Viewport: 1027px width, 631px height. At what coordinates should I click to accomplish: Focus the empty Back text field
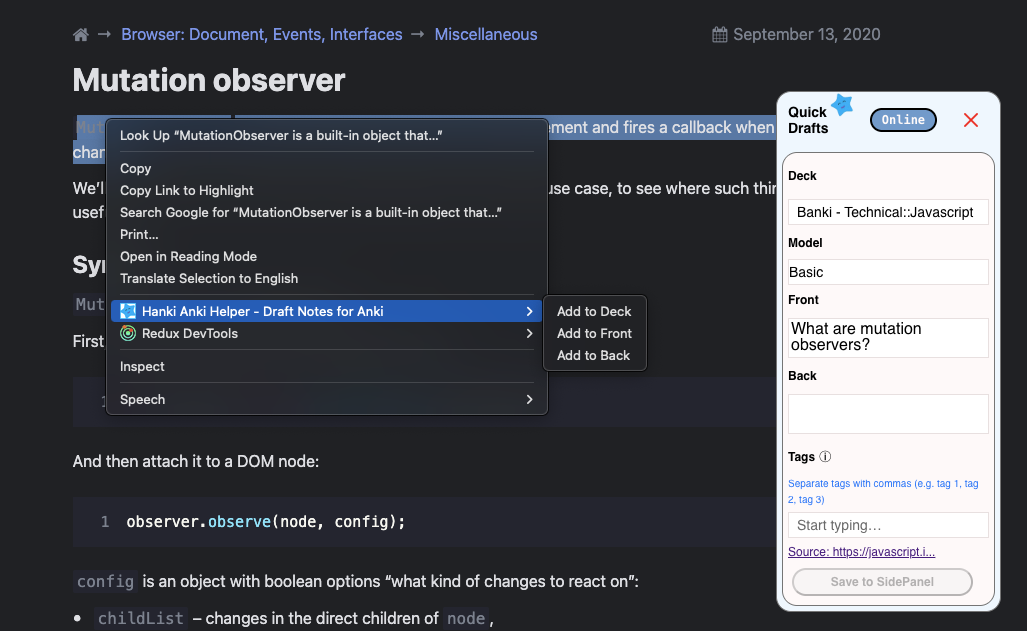(887, 413)
